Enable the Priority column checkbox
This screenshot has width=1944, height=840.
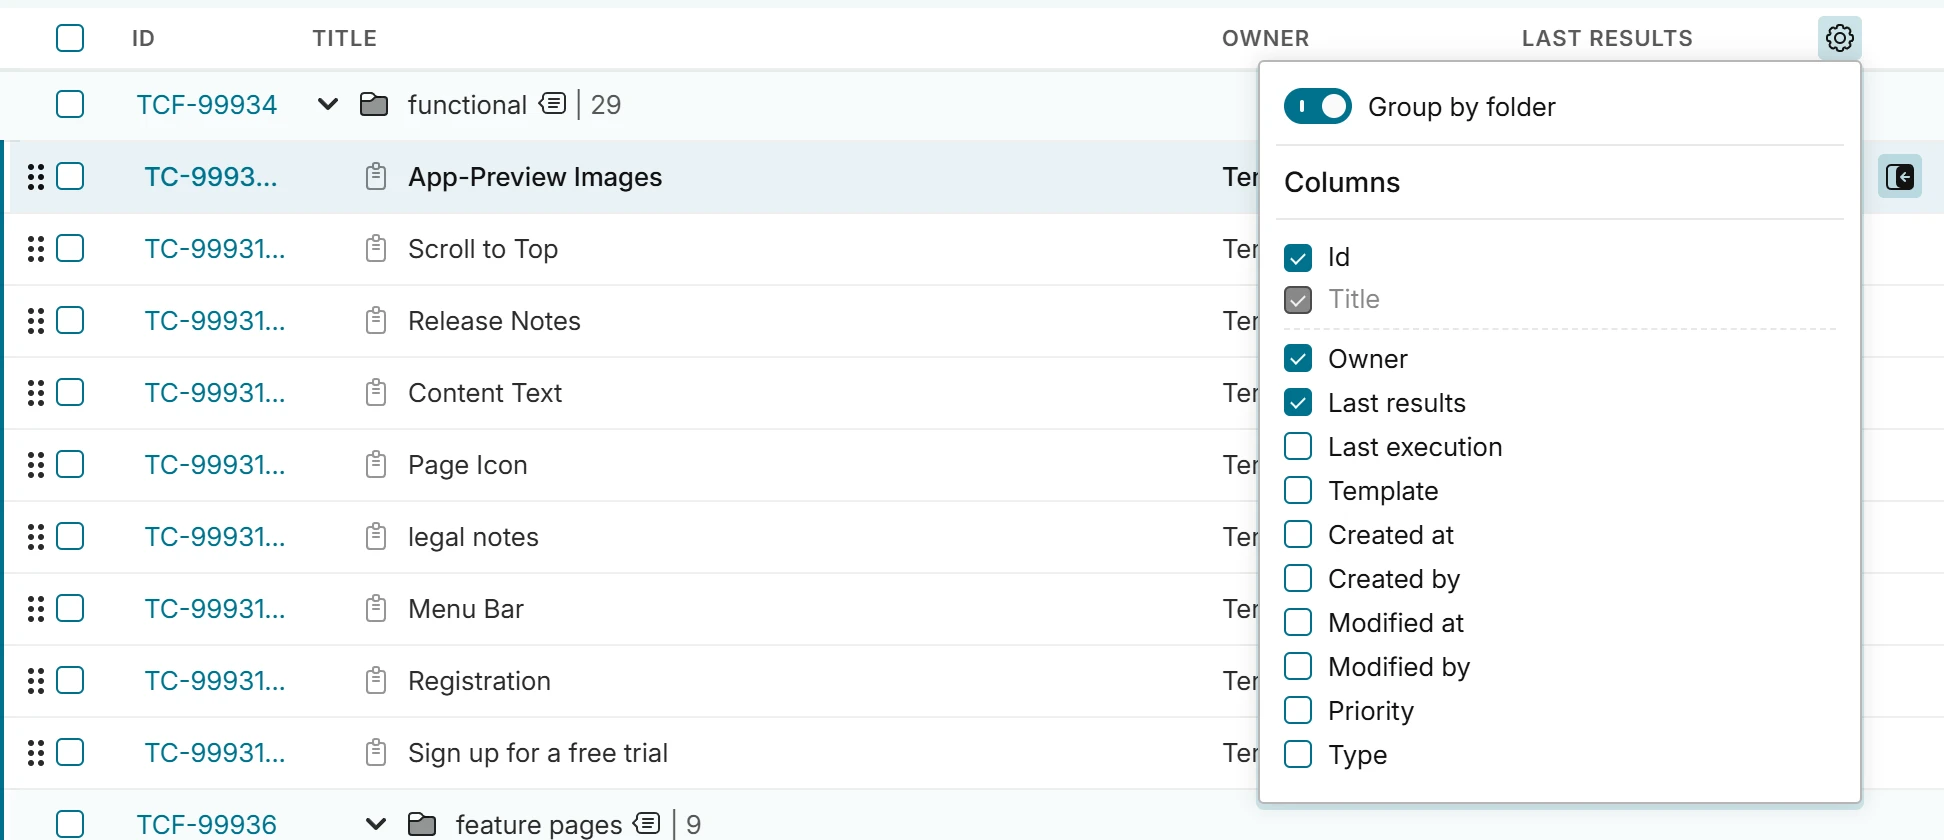click(x=1298, y=710)
